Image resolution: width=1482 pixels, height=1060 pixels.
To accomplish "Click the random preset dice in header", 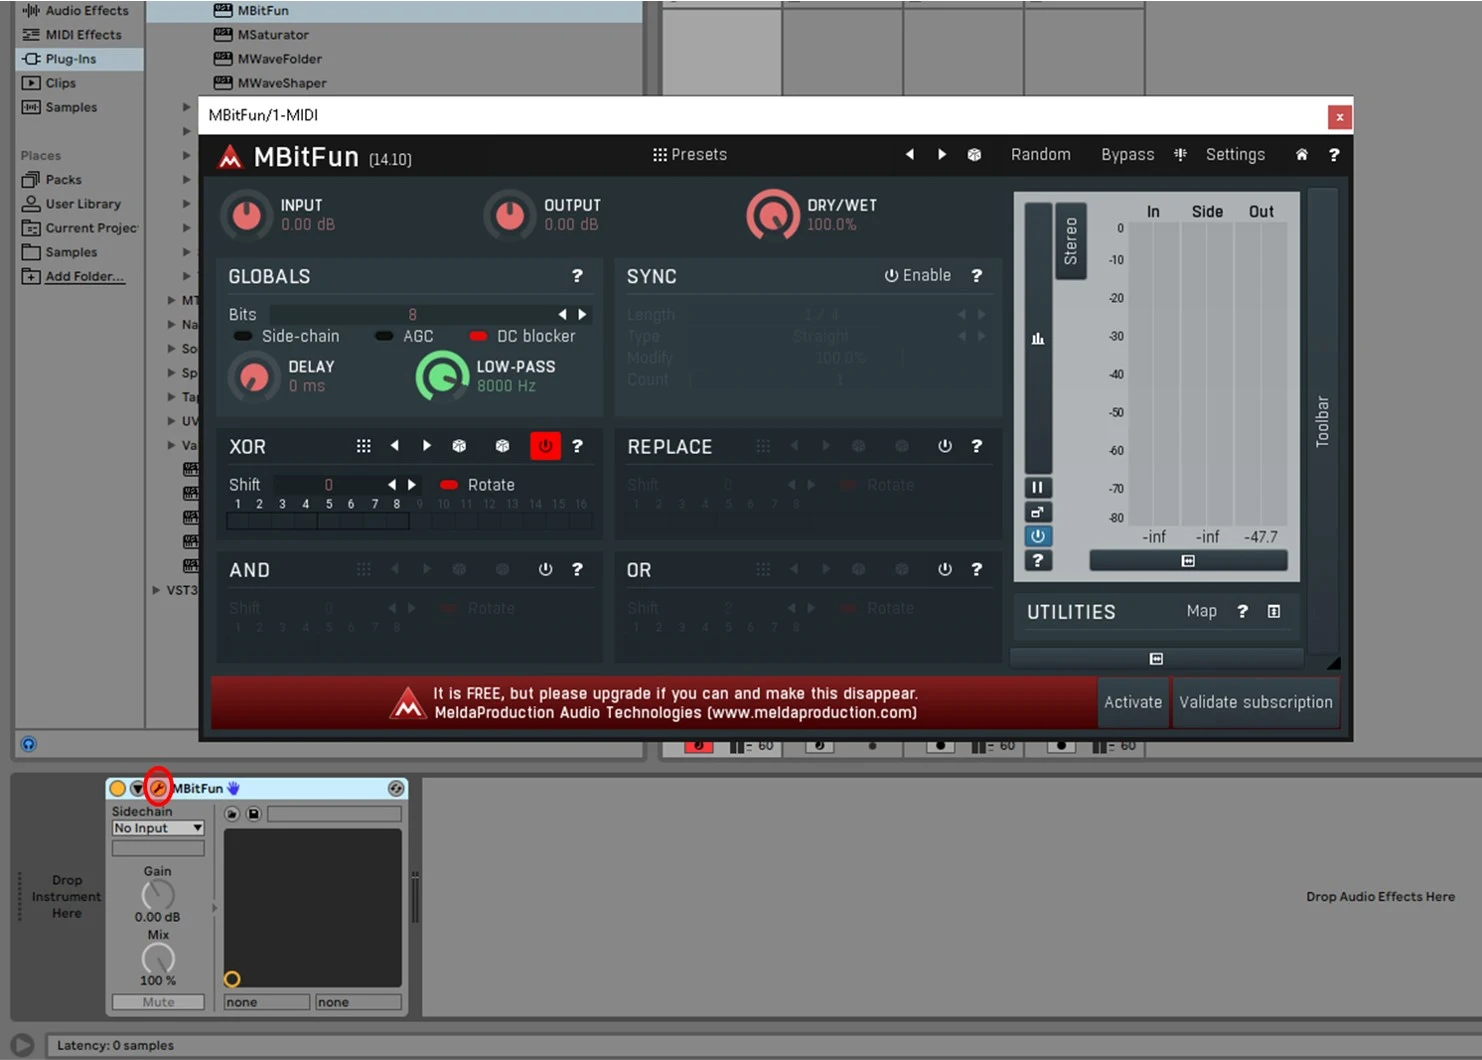I will pos(974,155).
